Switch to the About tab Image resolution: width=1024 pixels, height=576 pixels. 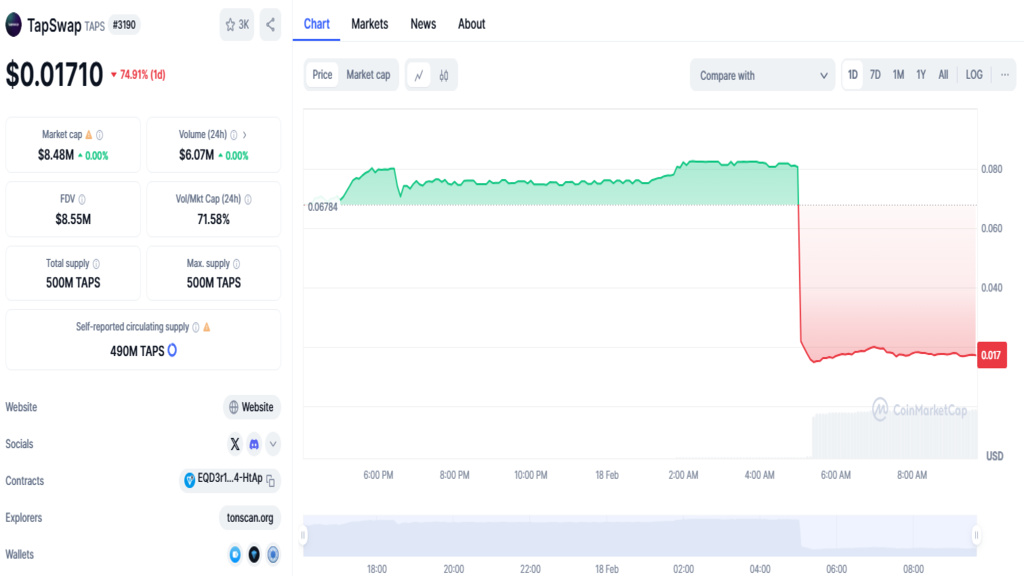click(472, 24)
